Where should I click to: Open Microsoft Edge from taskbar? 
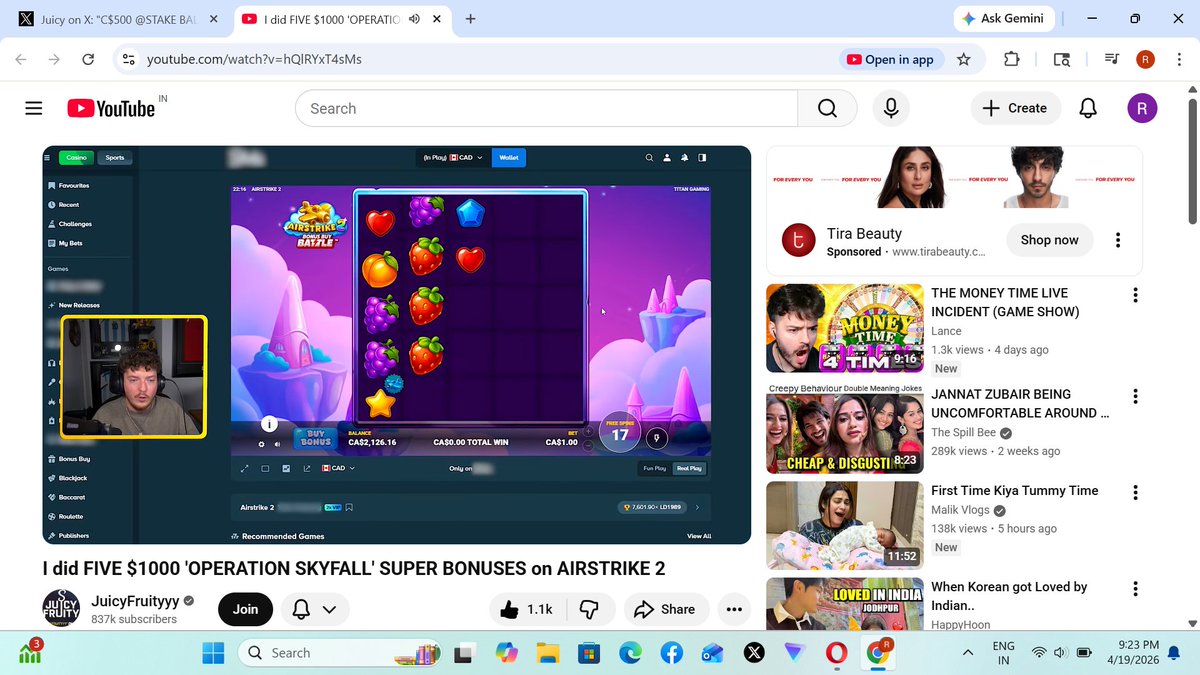630,653
